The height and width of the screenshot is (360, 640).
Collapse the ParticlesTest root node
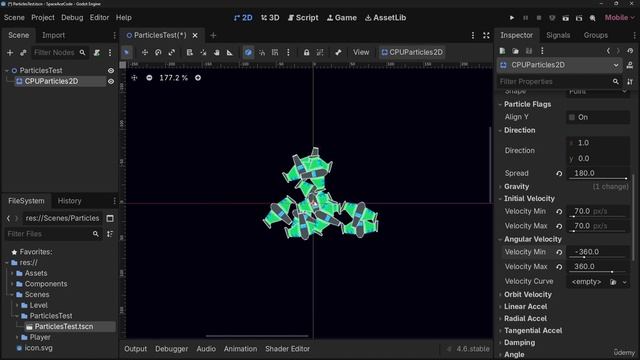[7, 71]
